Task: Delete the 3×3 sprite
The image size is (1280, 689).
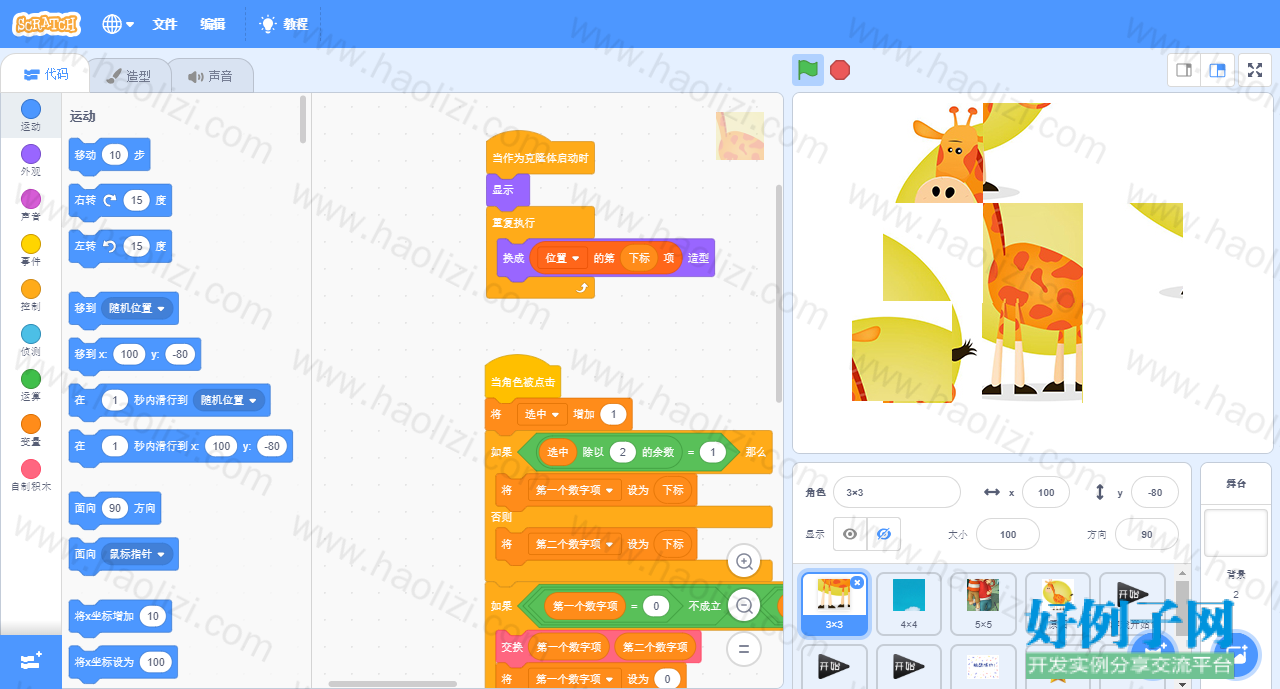Action: click(857, 582)
